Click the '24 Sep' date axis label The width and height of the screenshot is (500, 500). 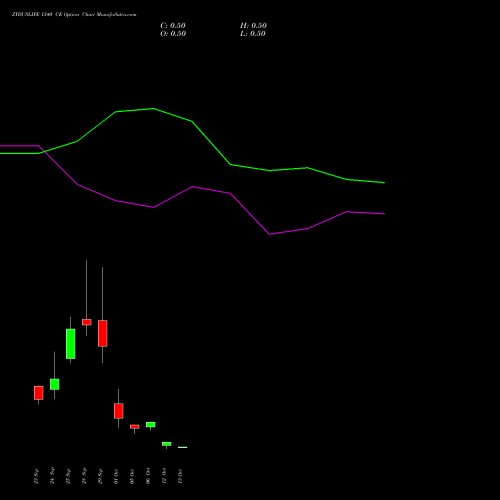52,476
